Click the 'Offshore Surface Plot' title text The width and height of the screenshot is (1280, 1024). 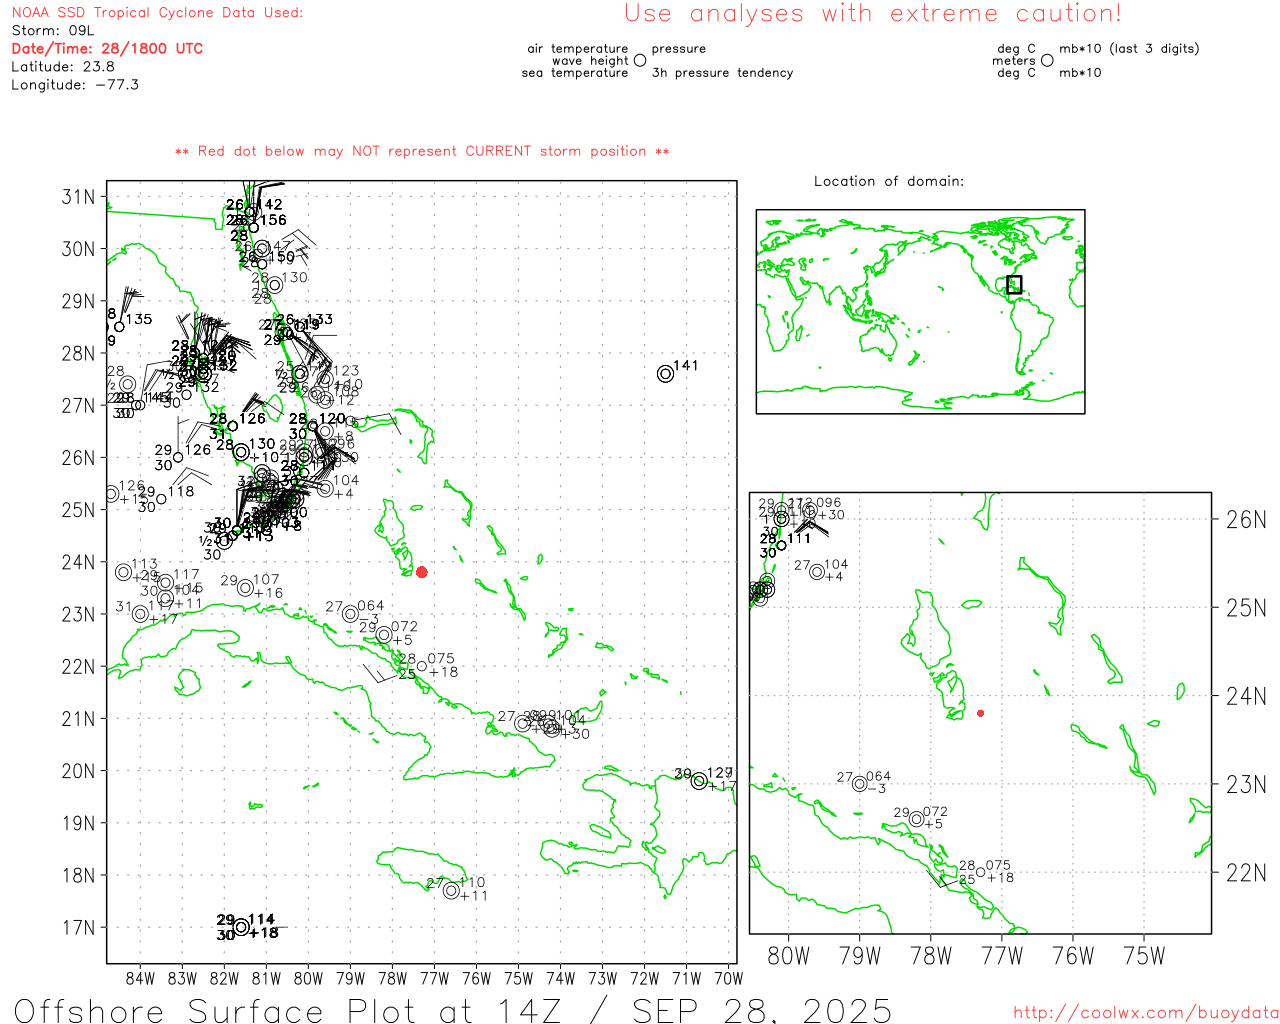[452, 1009]
